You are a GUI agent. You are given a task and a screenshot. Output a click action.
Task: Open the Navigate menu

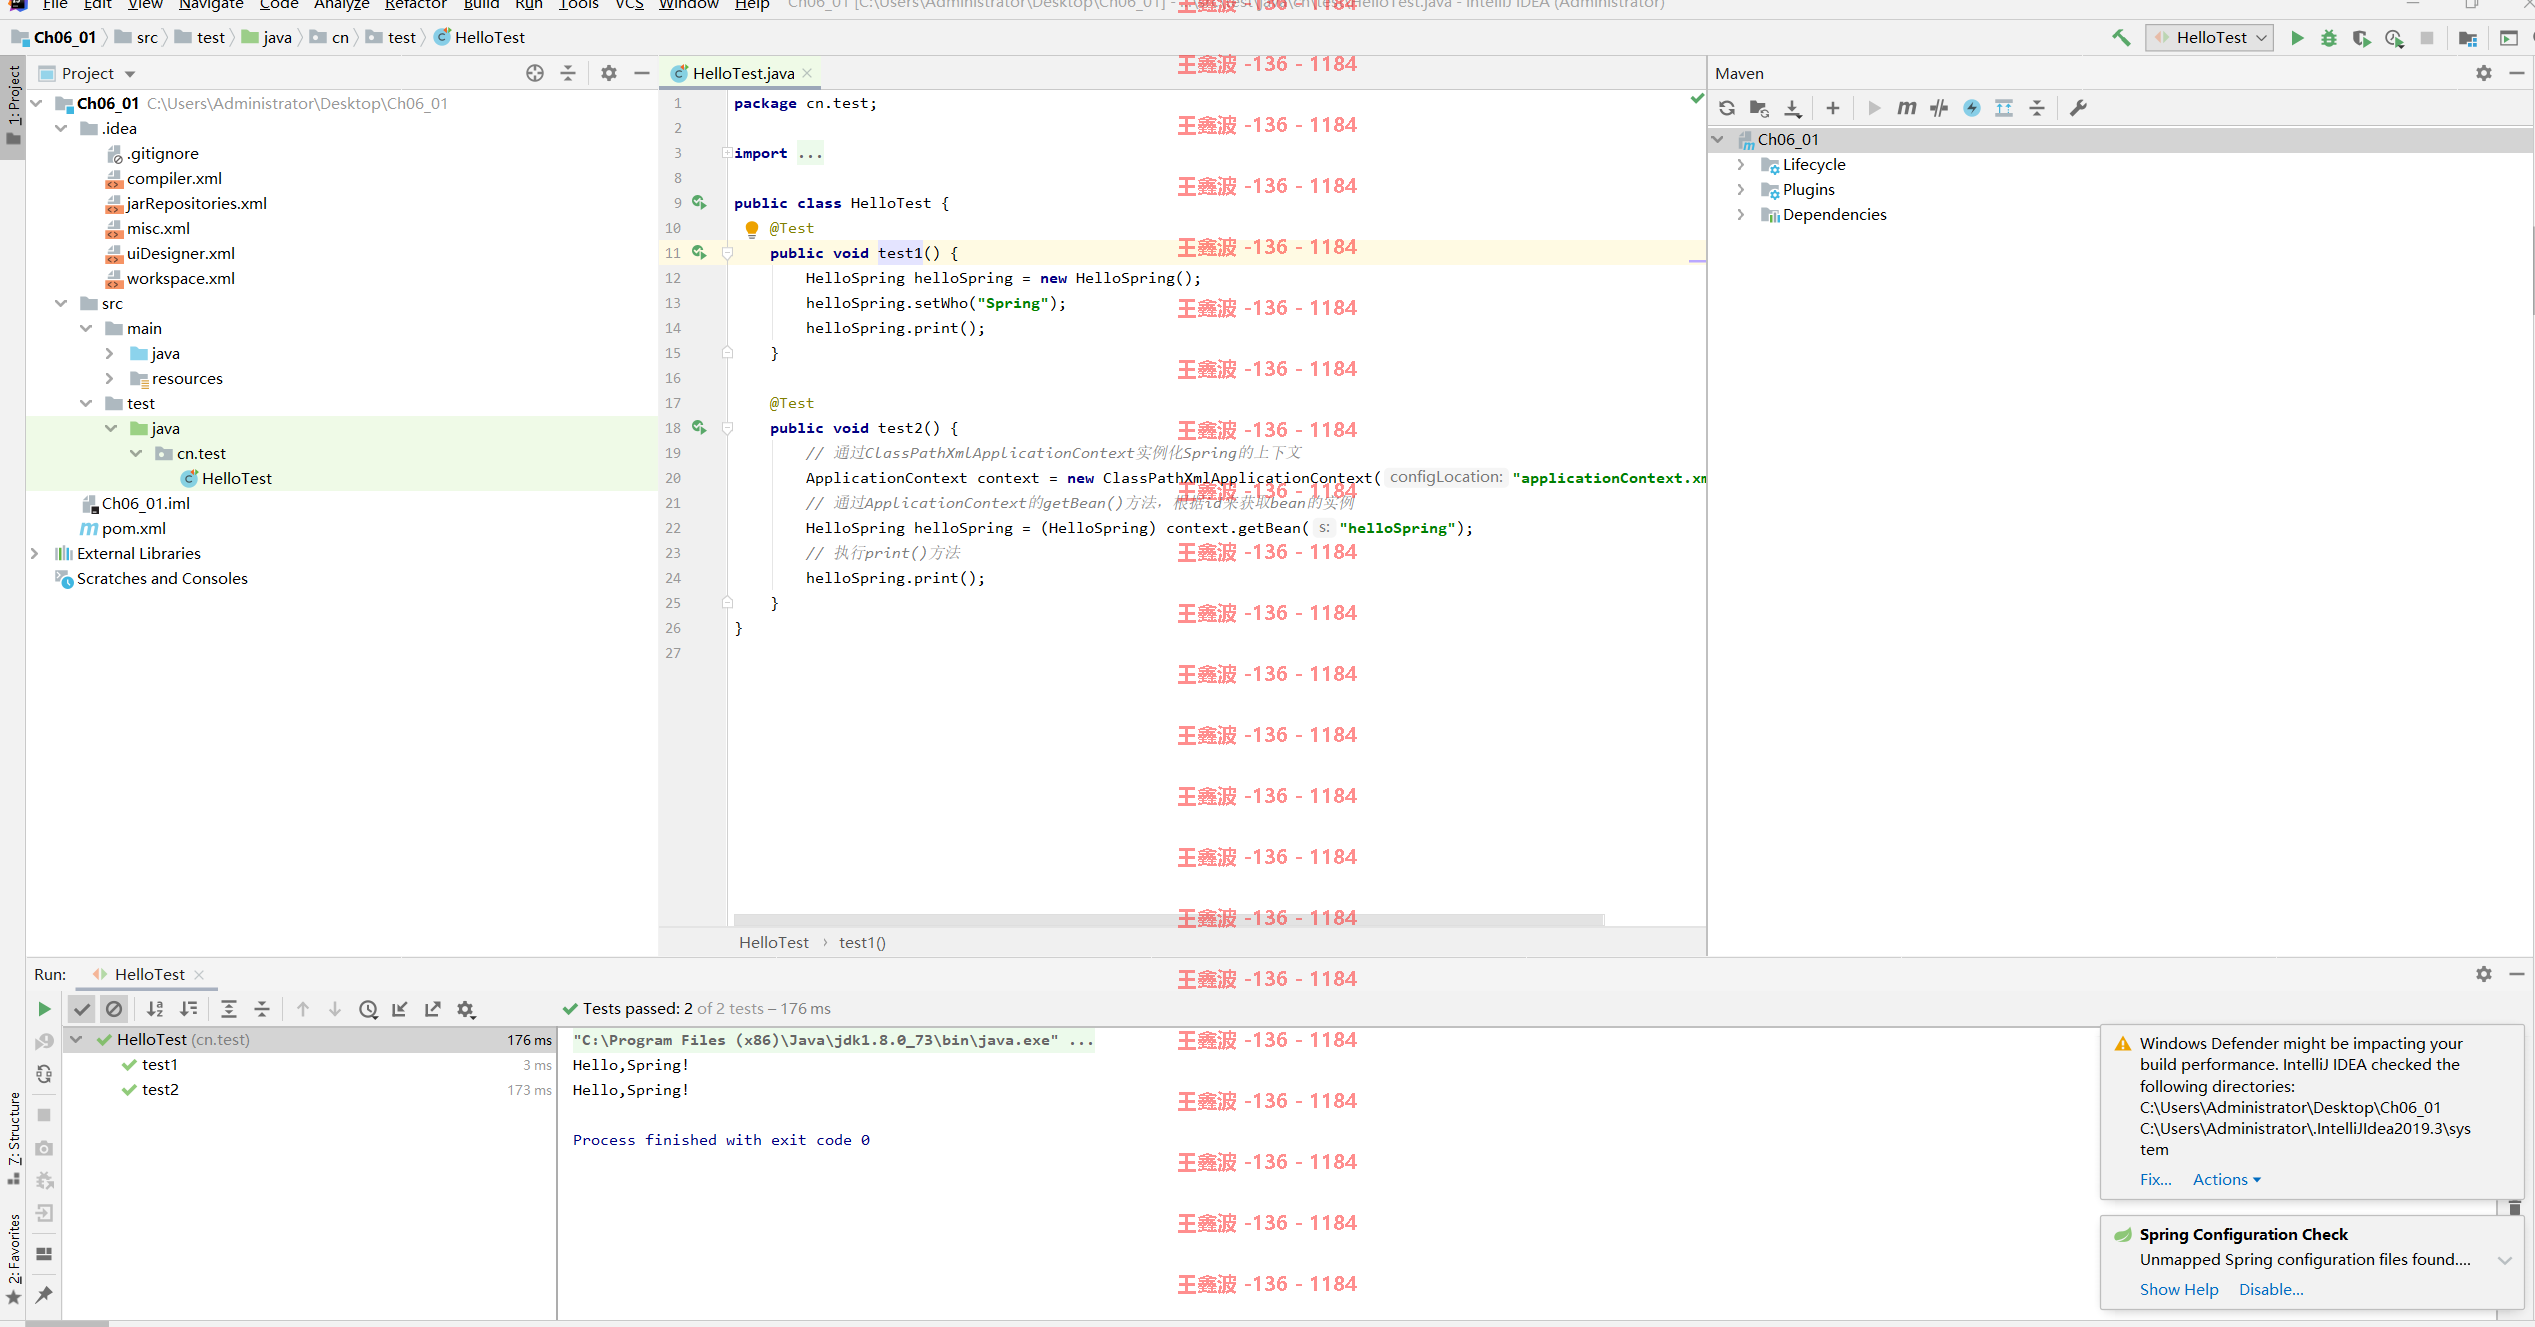point(211,5)
